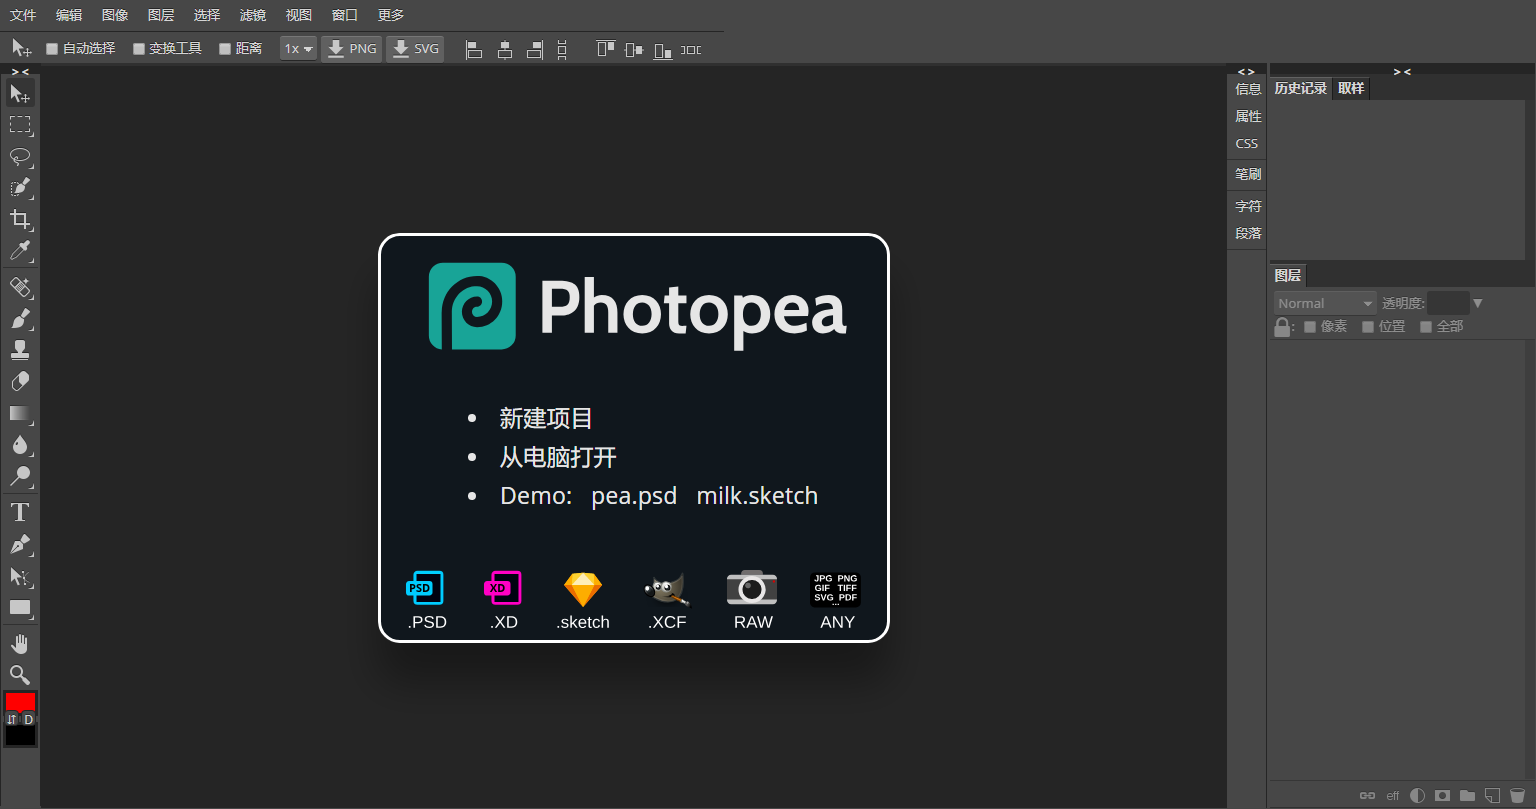Choose the Blur droplet tool
The image size is (1536, 809).
click(x=20, y=445)
